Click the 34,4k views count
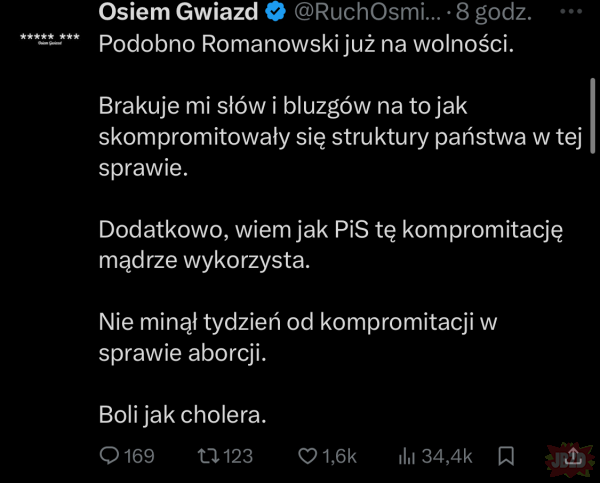 pyautogui.click(x=446, y=456)
